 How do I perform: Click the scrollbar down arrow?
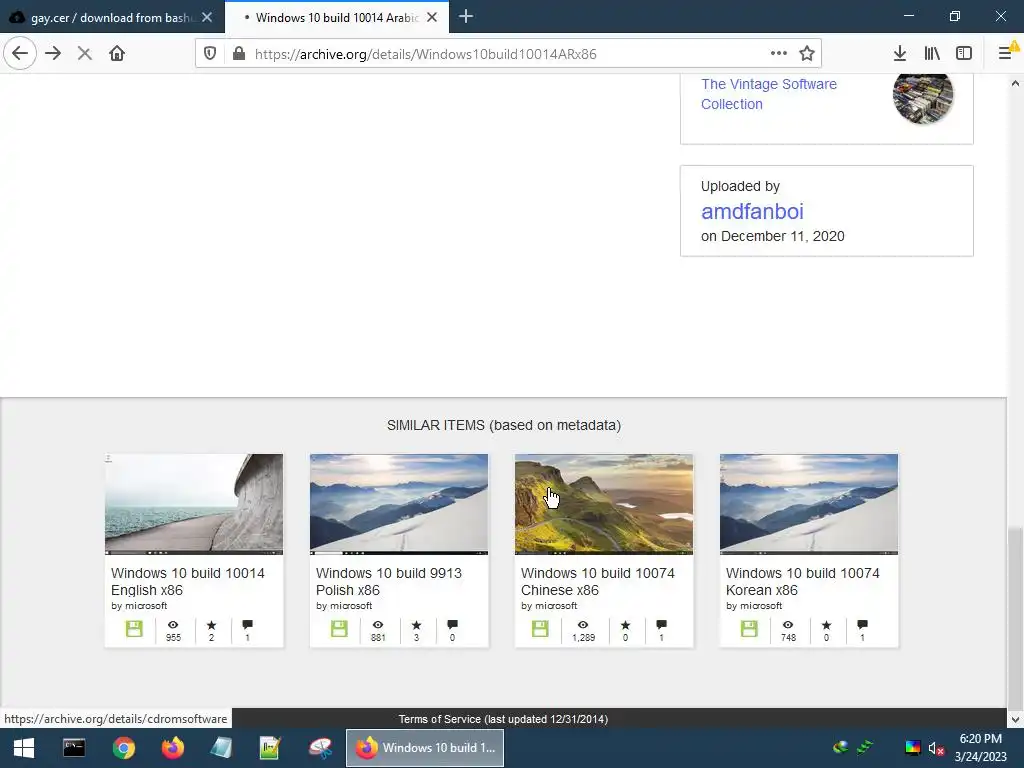click(1015, 720)
